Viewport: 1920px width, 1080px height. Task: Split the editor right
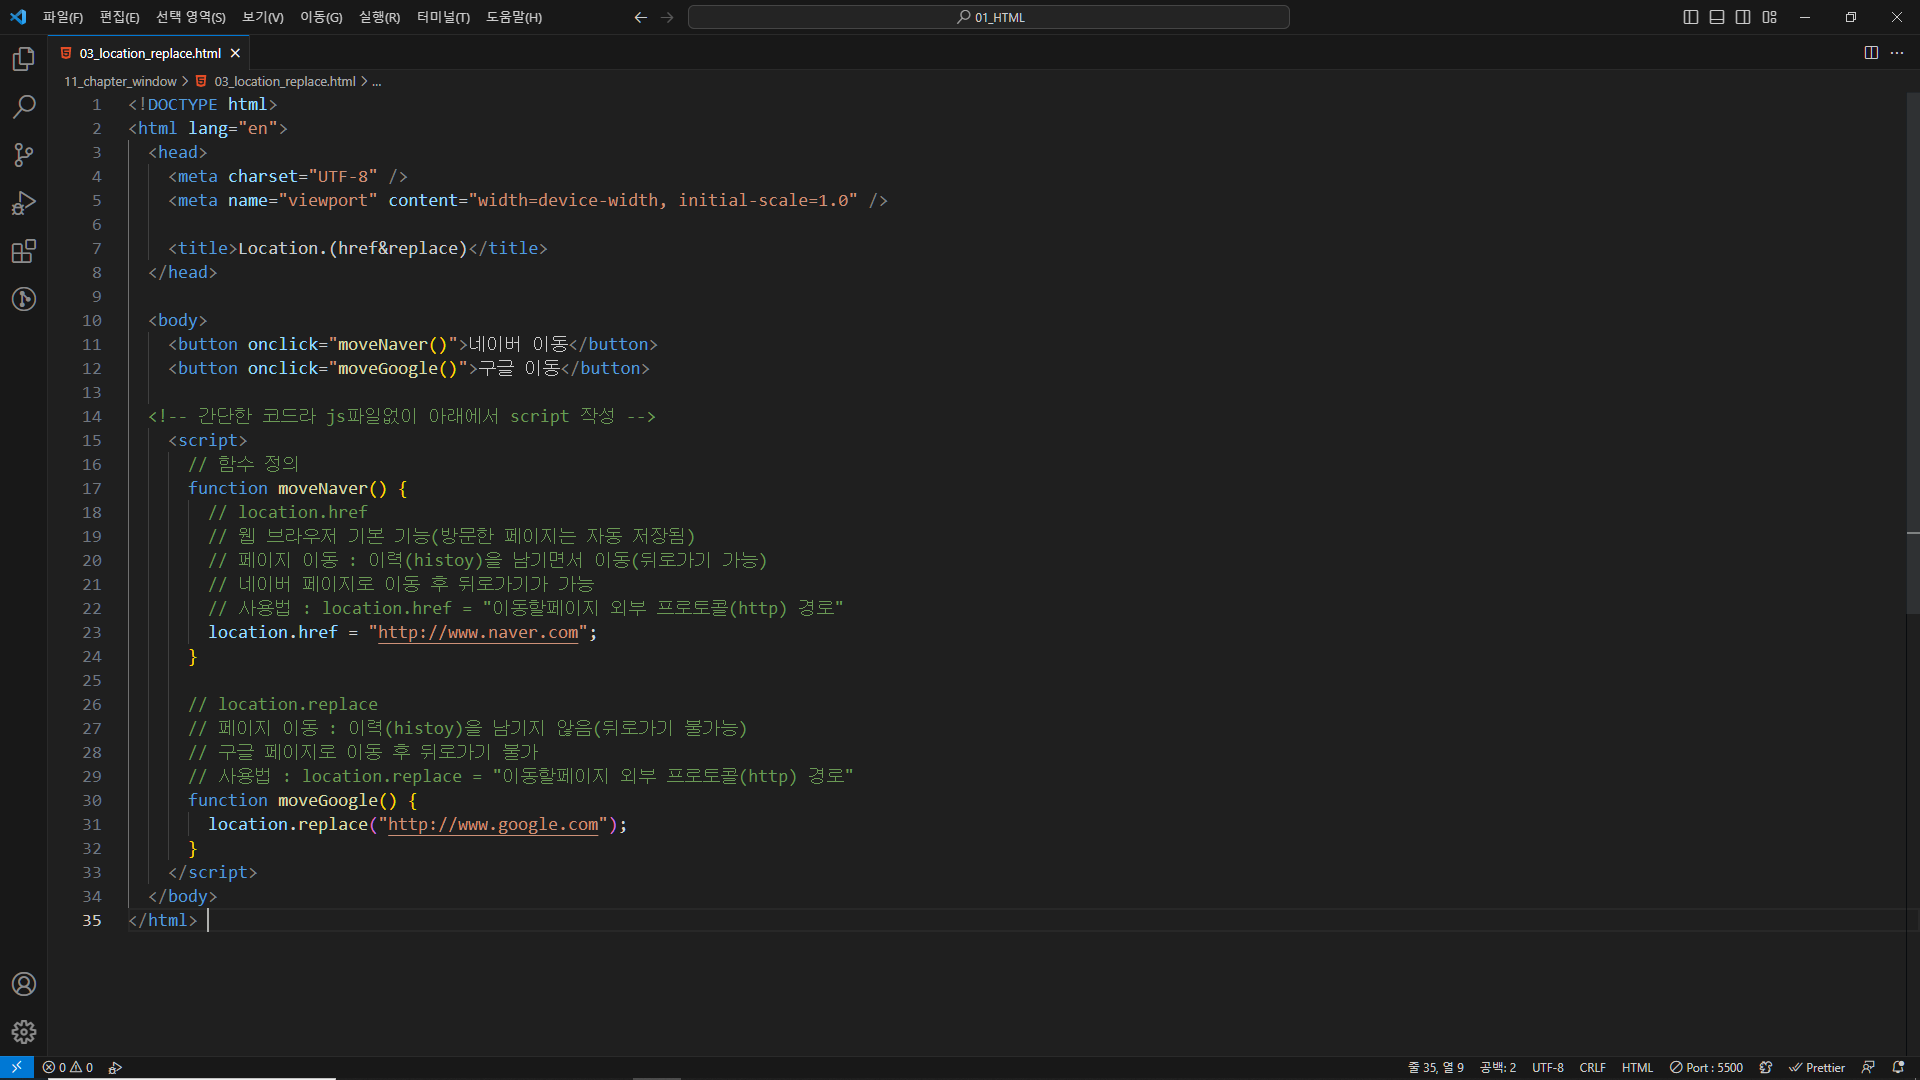[x=1871, y=53]
